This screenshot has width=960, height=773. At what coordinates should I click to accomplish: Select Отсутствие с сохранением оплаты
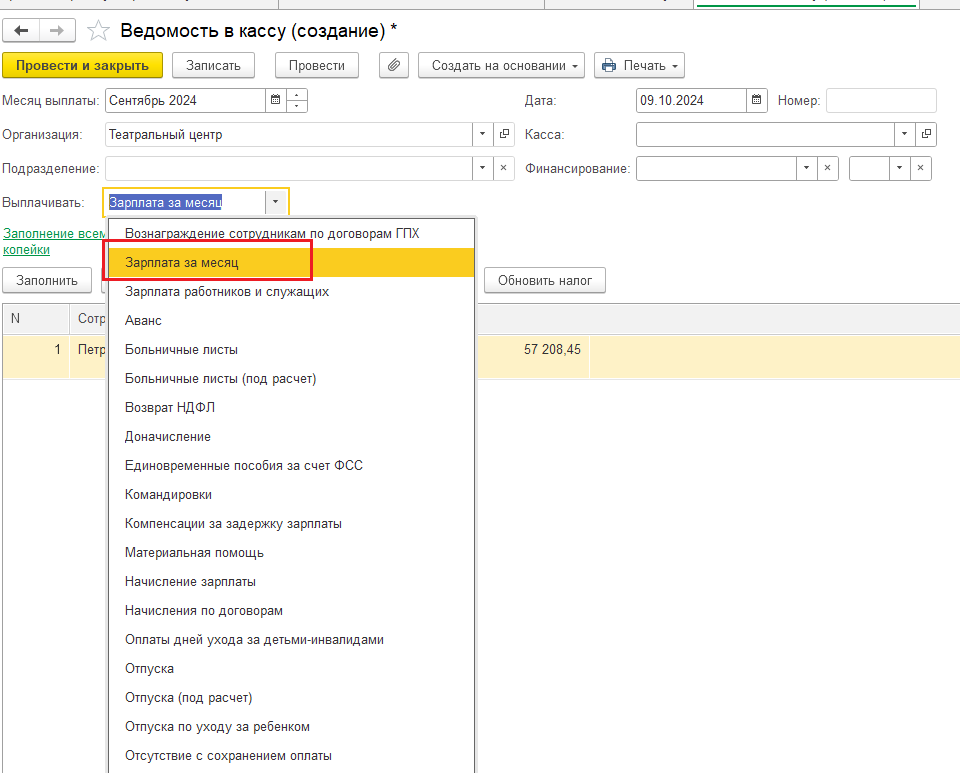(x=291, y=755)
